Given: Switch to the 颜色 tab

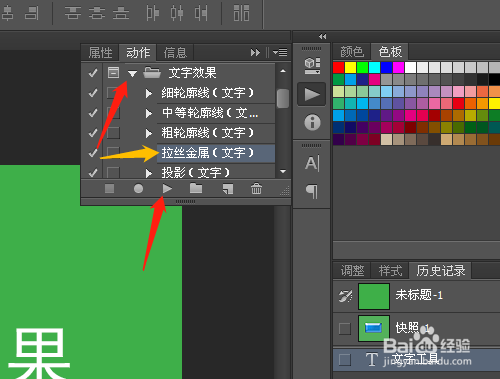Looking at the screenshot, I should [x=352, y=52].
